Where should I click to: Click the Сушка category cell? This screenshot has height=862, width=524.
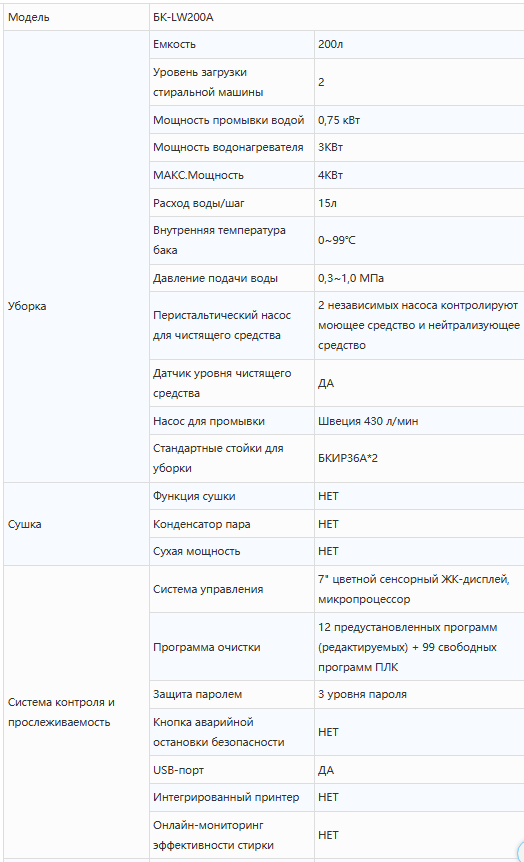[x=76, y=524]
